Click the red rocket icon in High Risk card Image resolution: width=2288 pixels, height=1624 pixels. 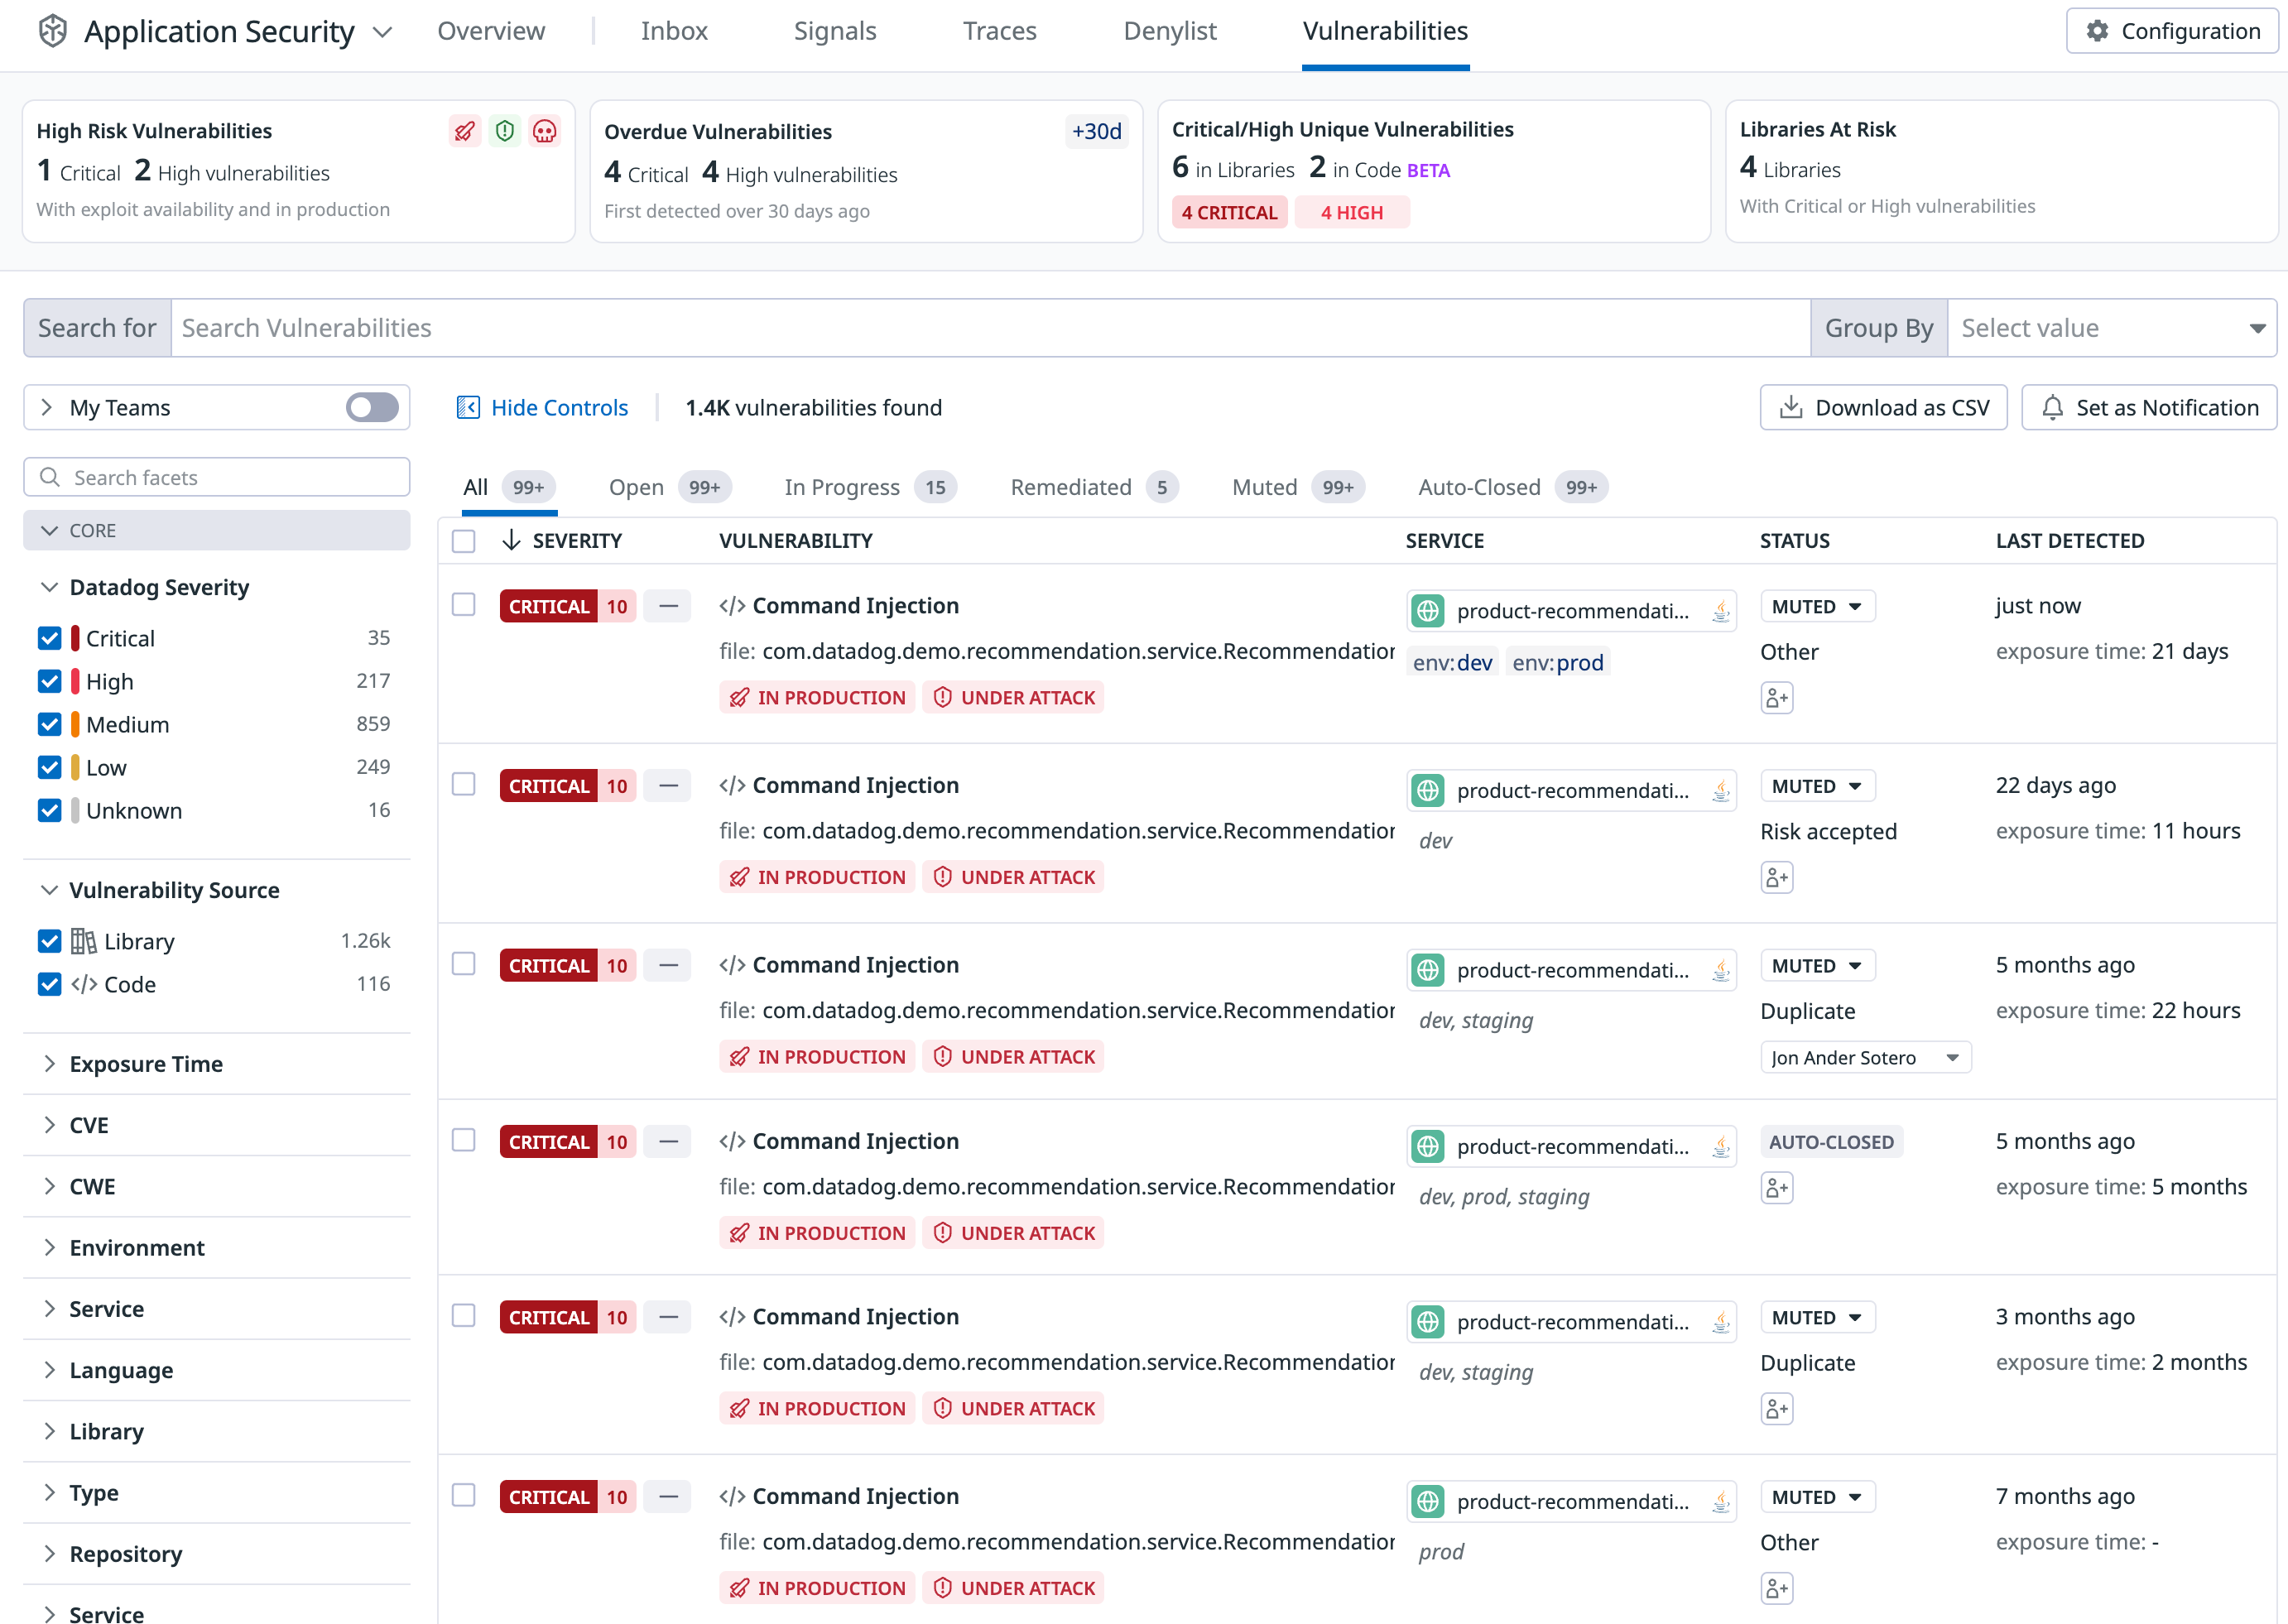(x=465, y=131)
